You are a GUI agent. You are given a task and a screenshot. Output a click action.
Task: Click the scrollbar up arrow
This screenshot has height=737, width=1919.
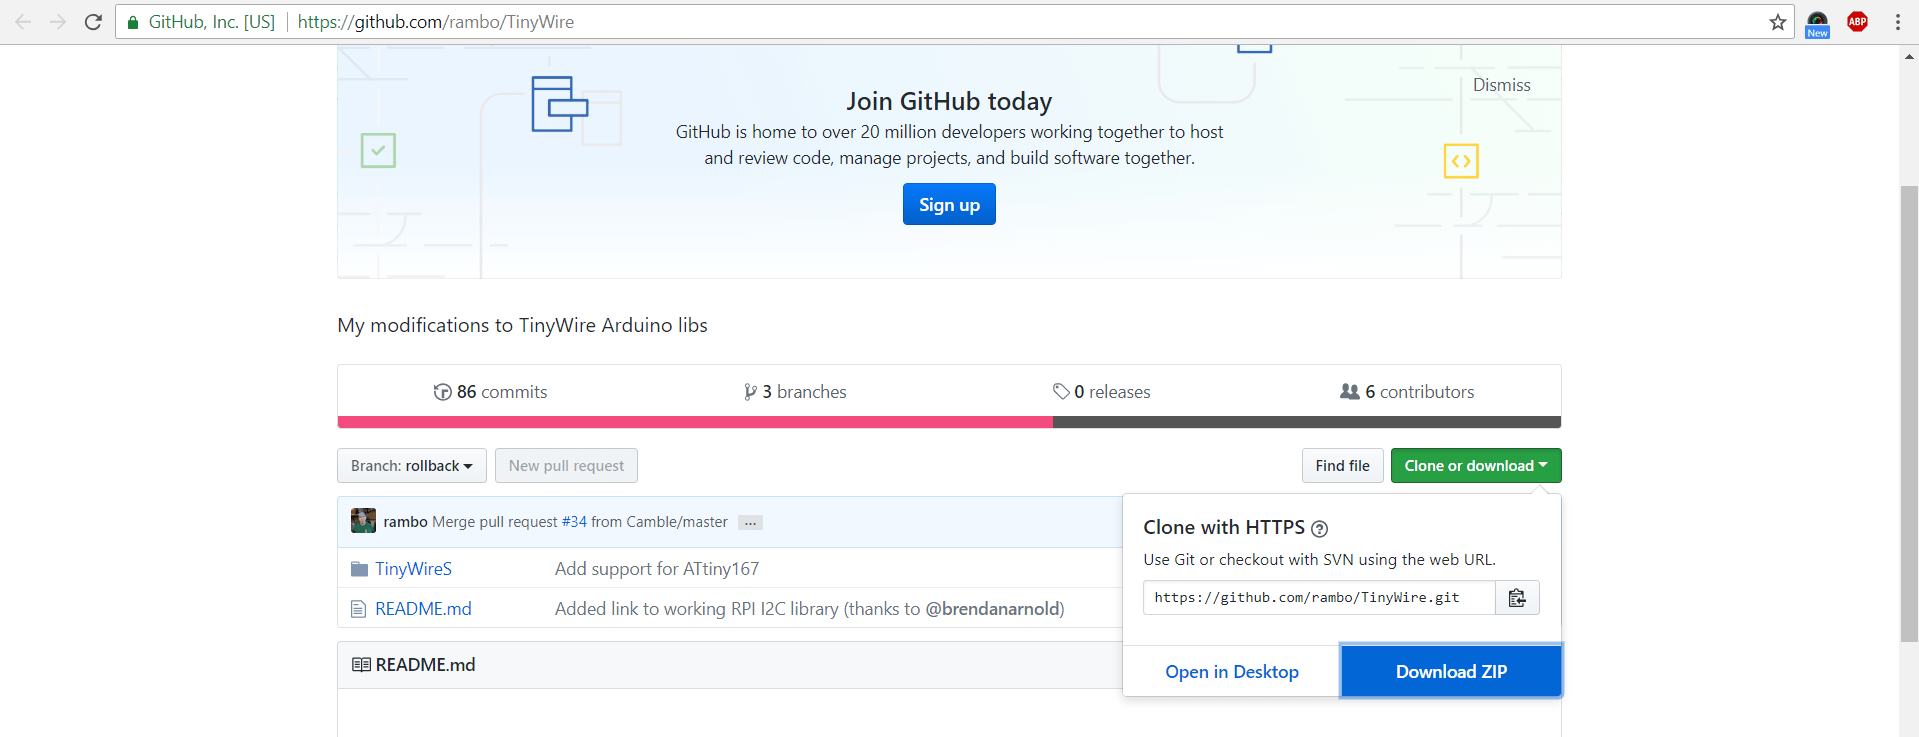[x=1909, y=56]
